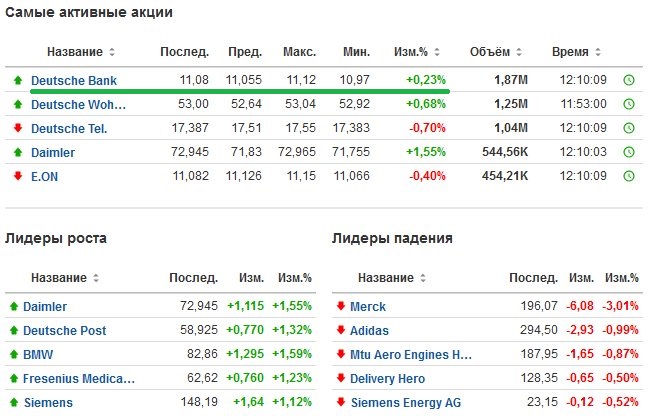Viewport: 649px width, 416px height.
Task: Open the Fresenius Medica... stock link
Action: pos(79,378)
